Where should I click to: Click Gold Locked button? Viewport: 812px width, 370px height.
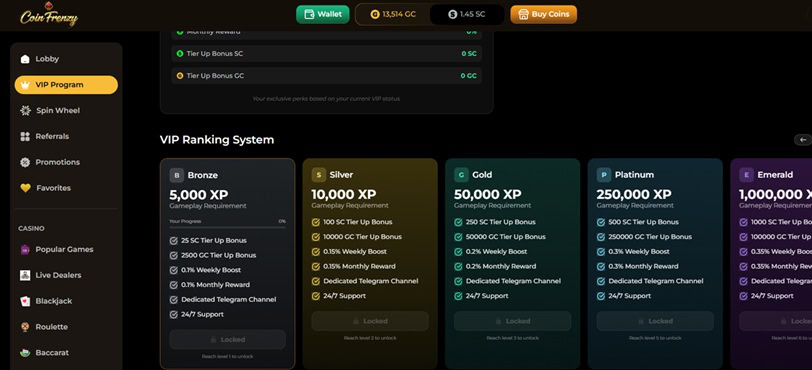(x=513, y=321)
